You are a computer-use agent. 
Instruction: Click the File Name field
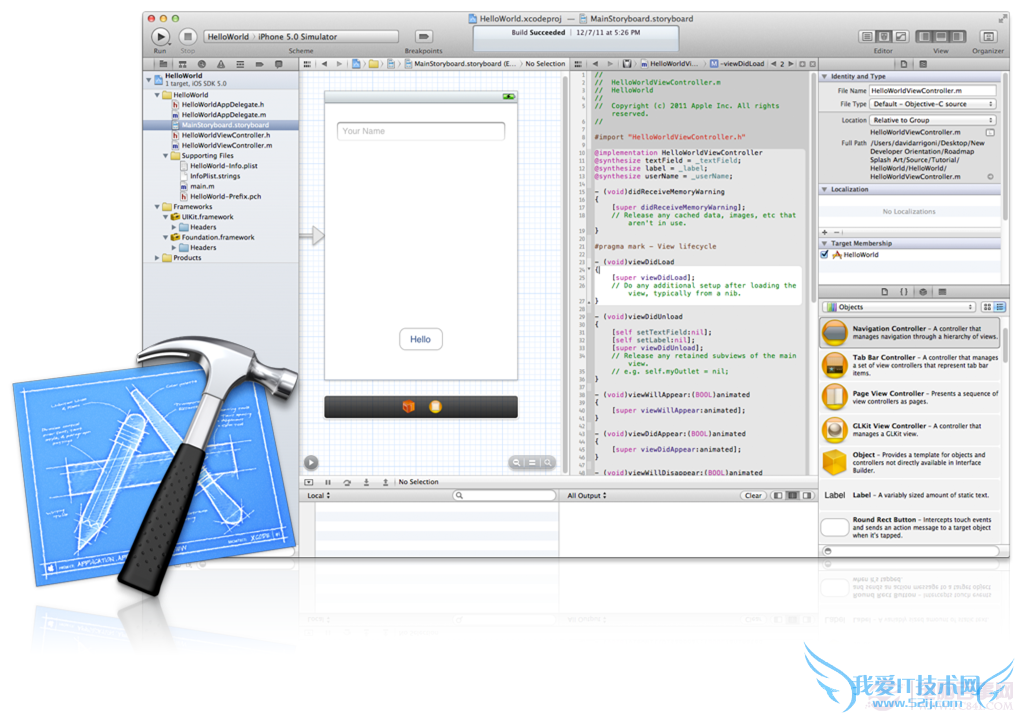tap(933, 91)
